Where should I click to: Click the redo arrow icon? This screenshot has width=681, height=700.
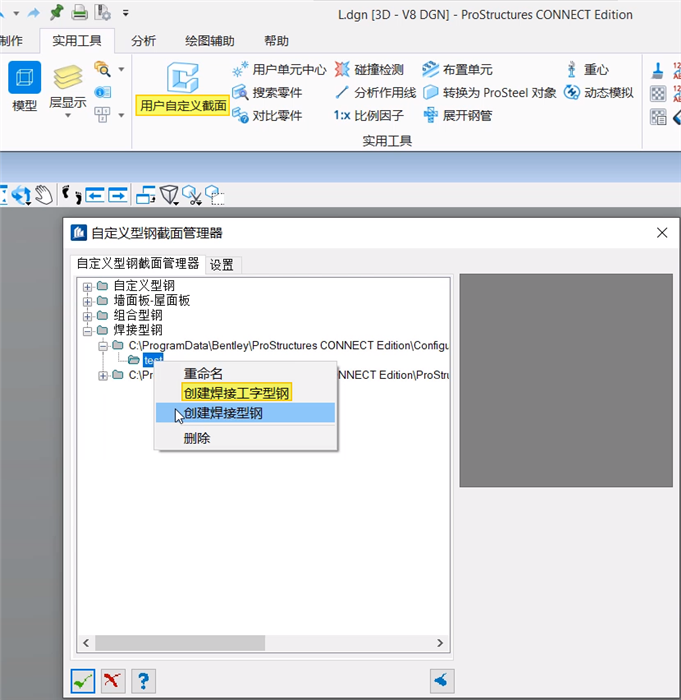coord(33,13)
